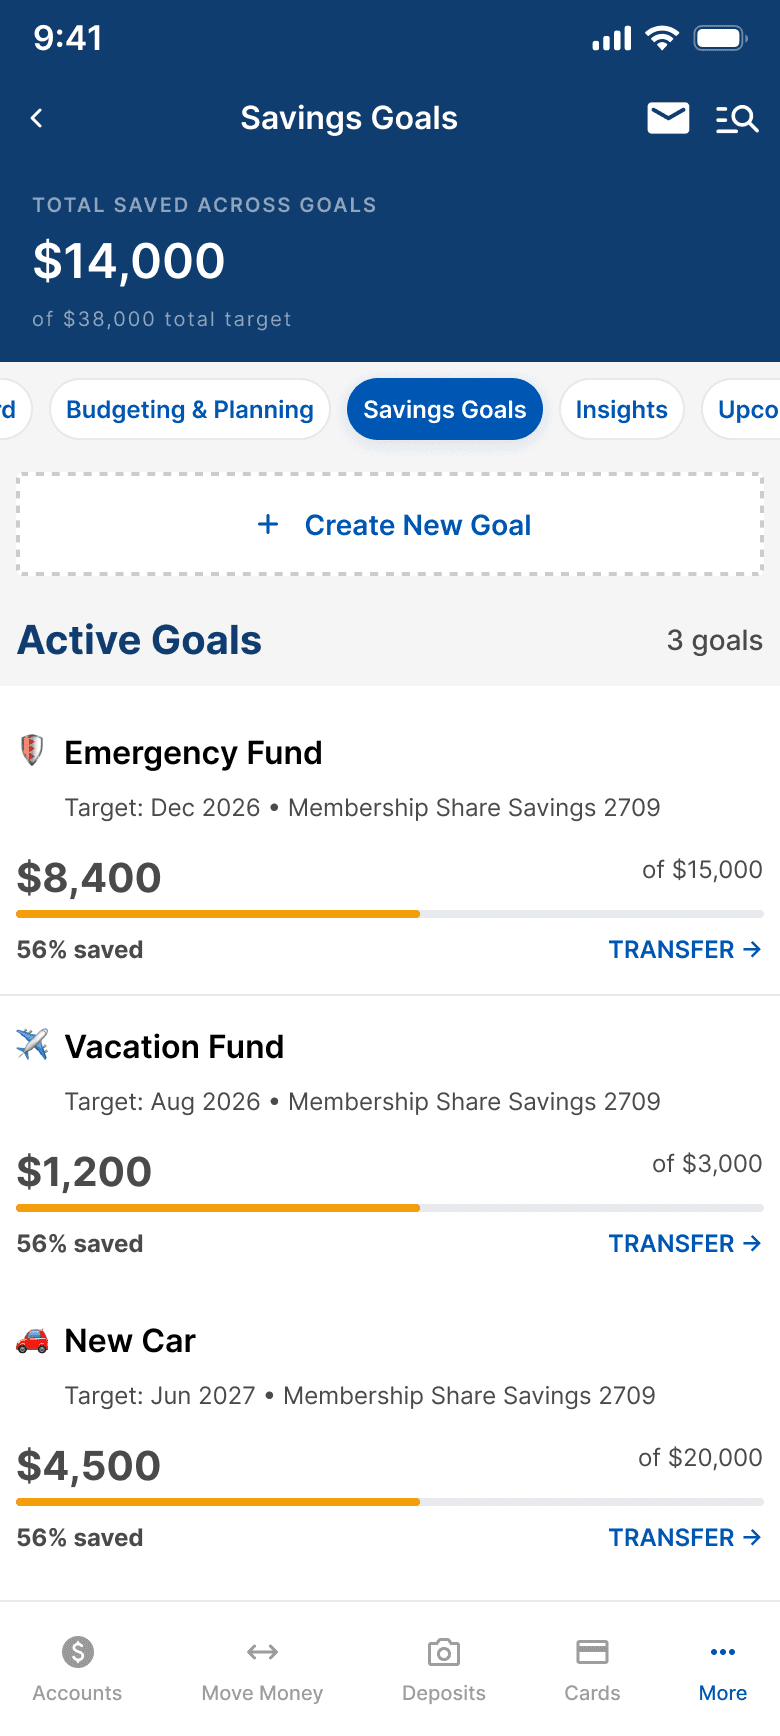Screen dimensions: 780x1736
Task: Open the messages envelope icon
Action: pos(668,118)
